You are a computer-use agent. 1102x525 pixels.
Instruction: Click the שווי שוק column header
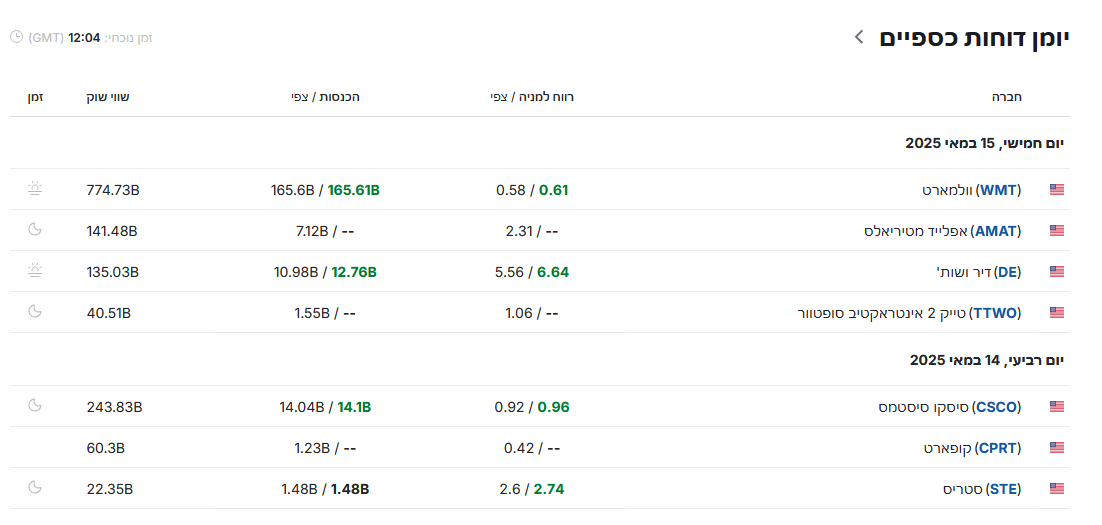[x=108, y=97]
